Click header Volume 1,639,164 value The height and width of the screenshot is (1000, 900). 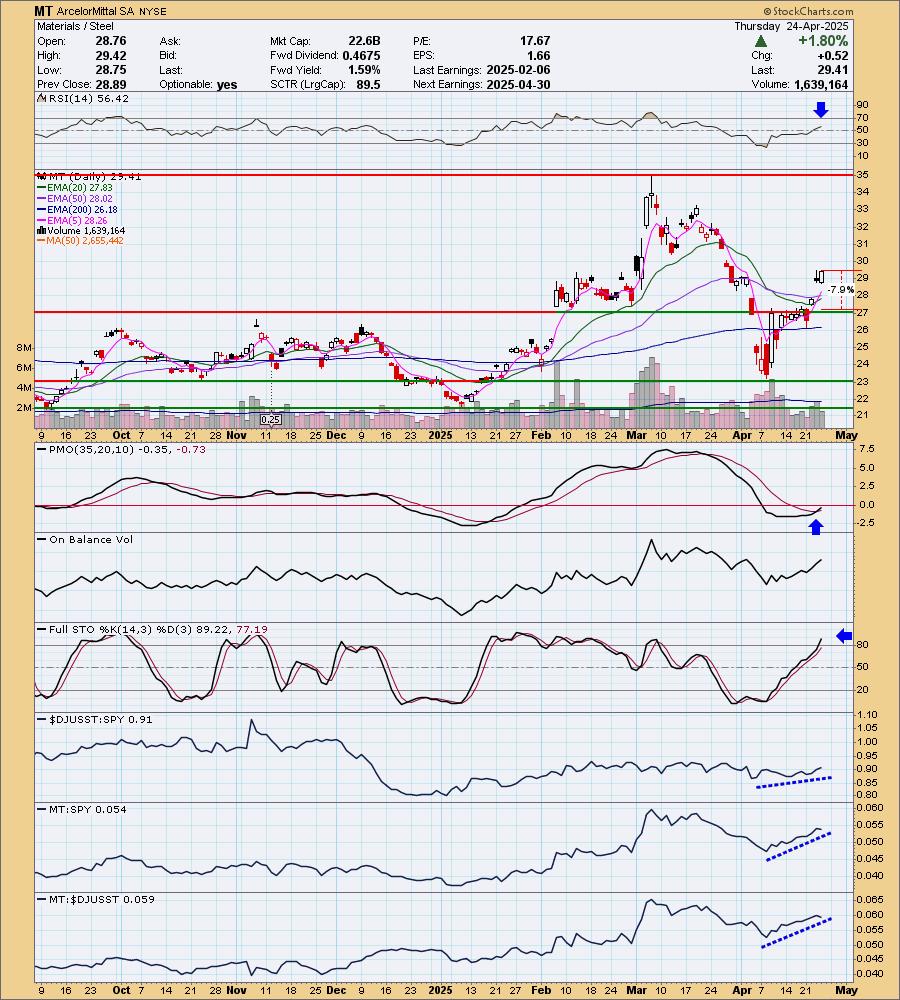point(820,85)
